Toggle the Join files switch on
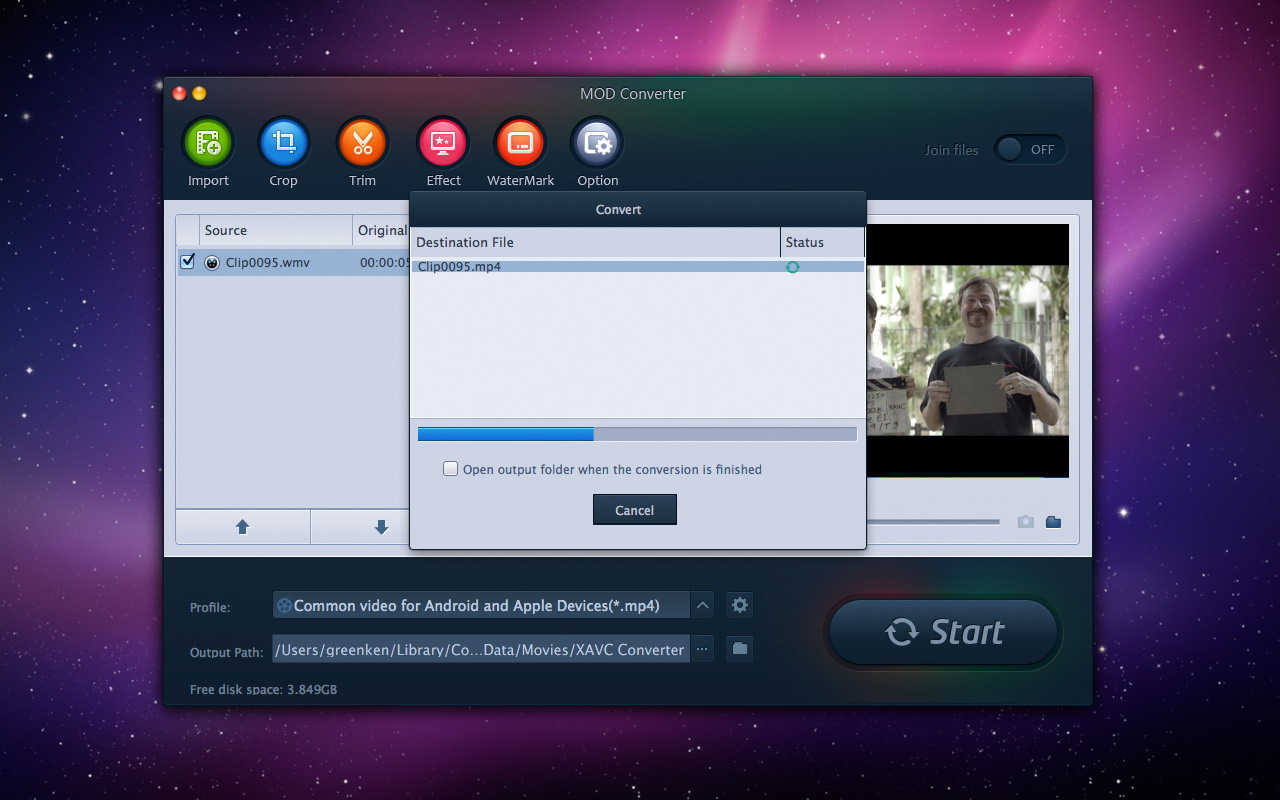1280x800 pixels. click(x=1030, y=149)
